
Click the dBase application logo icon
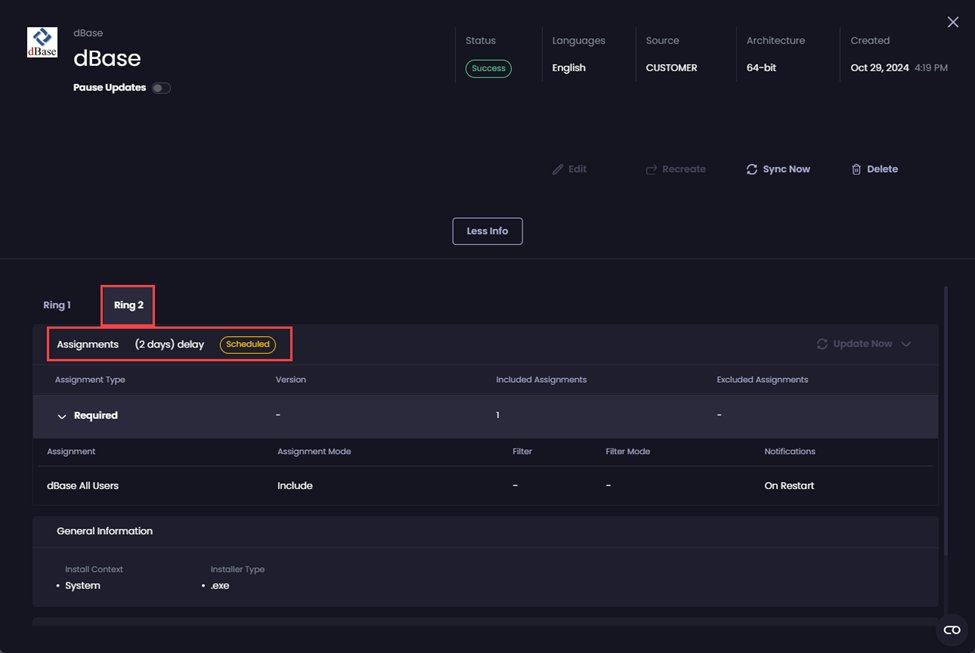point(42,42)
